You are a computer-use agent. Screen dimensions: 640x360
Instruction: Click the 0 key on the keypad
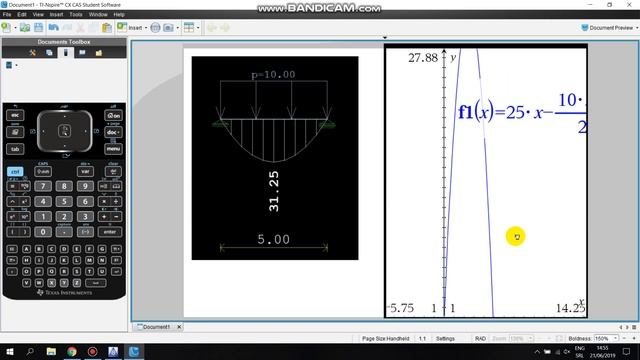(43, 232)
